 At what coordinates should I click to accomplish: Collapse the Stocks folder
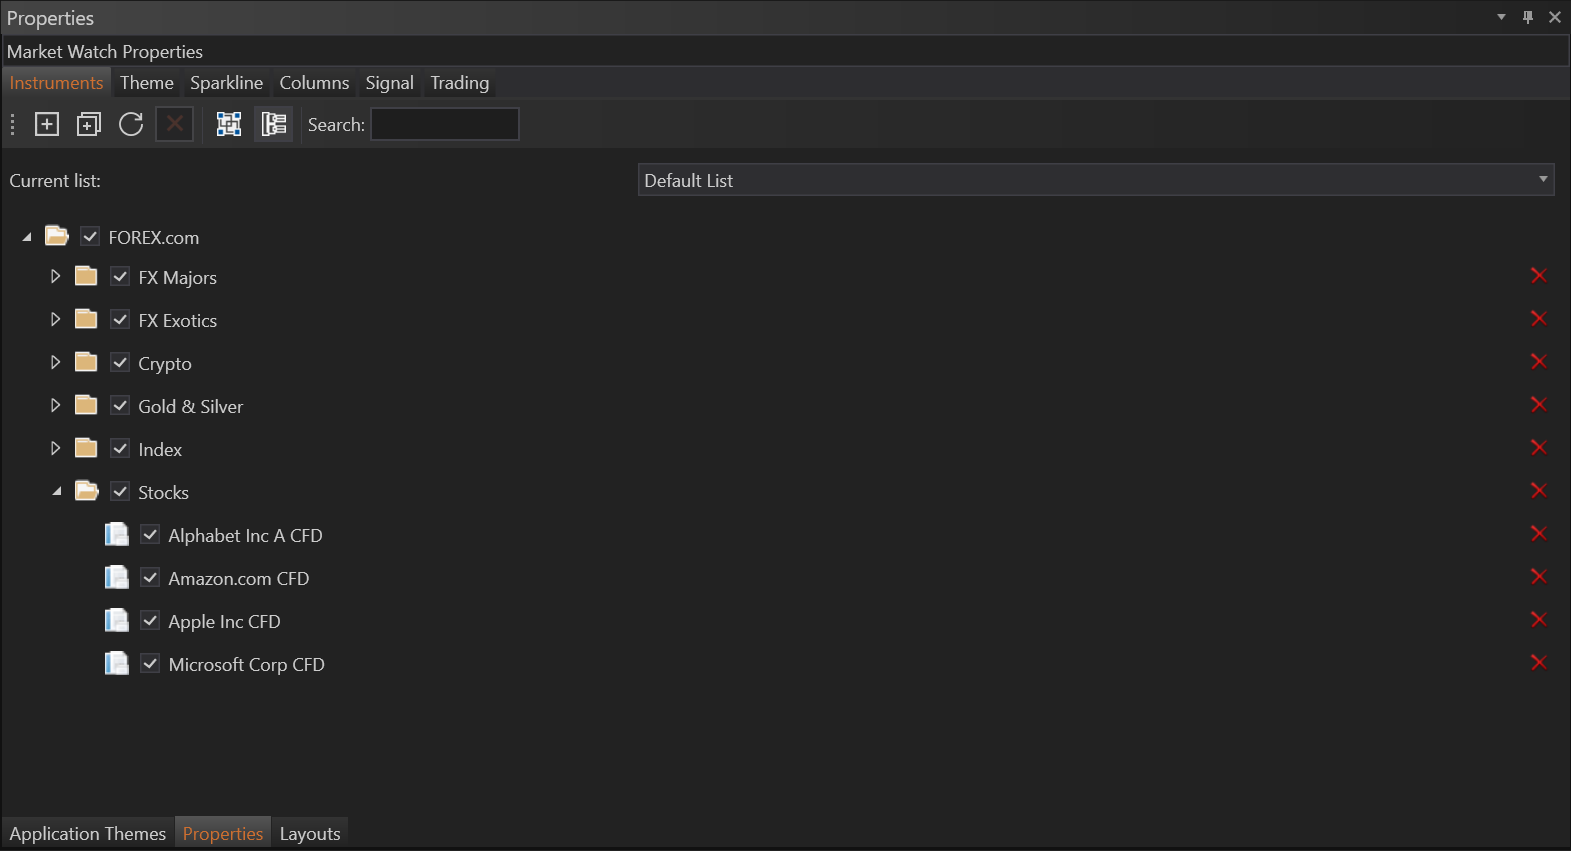(56, 491)
